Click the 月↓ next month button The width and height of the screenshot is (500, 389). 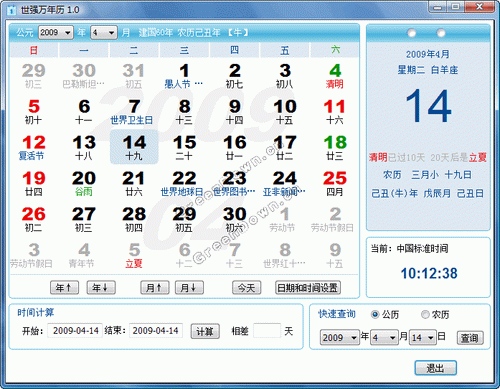(x=189, y=288)
